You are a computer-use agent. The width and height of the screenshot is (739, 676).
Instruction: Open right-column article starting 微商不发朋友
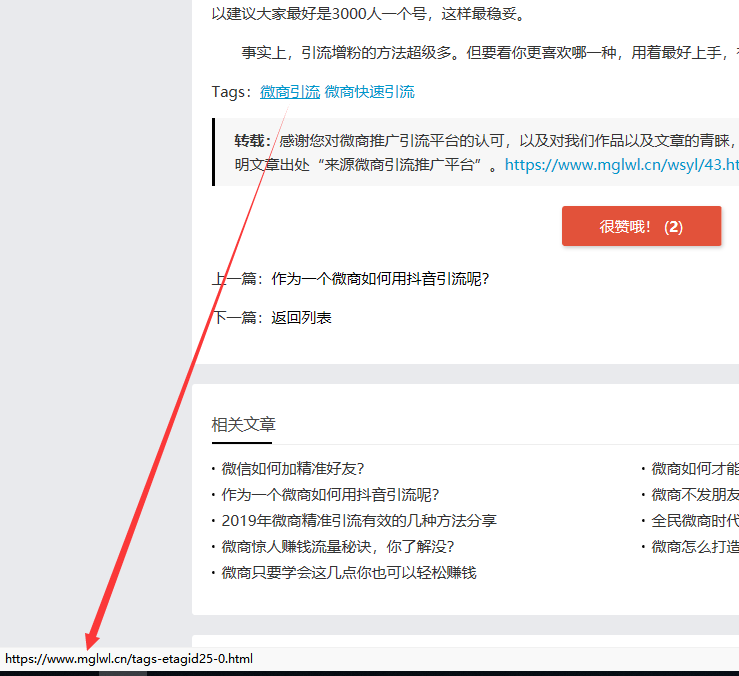coord(694,494)
